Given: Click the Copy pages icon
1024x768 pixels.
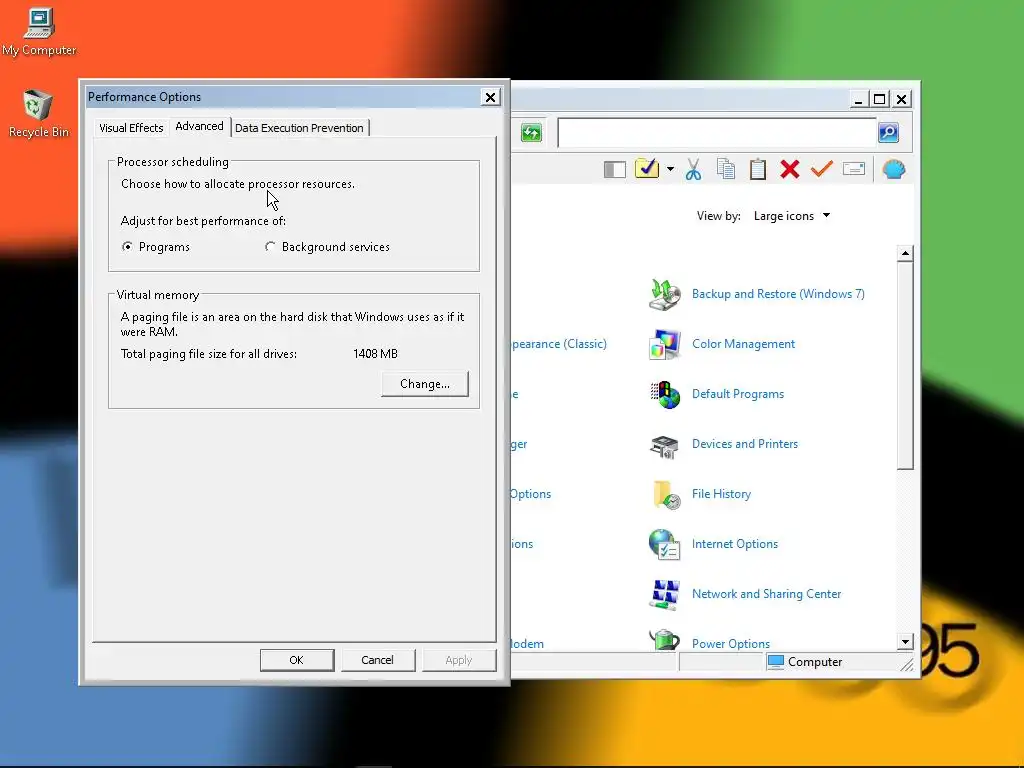Looking at the screenshot, I should (x=726, y=168).
